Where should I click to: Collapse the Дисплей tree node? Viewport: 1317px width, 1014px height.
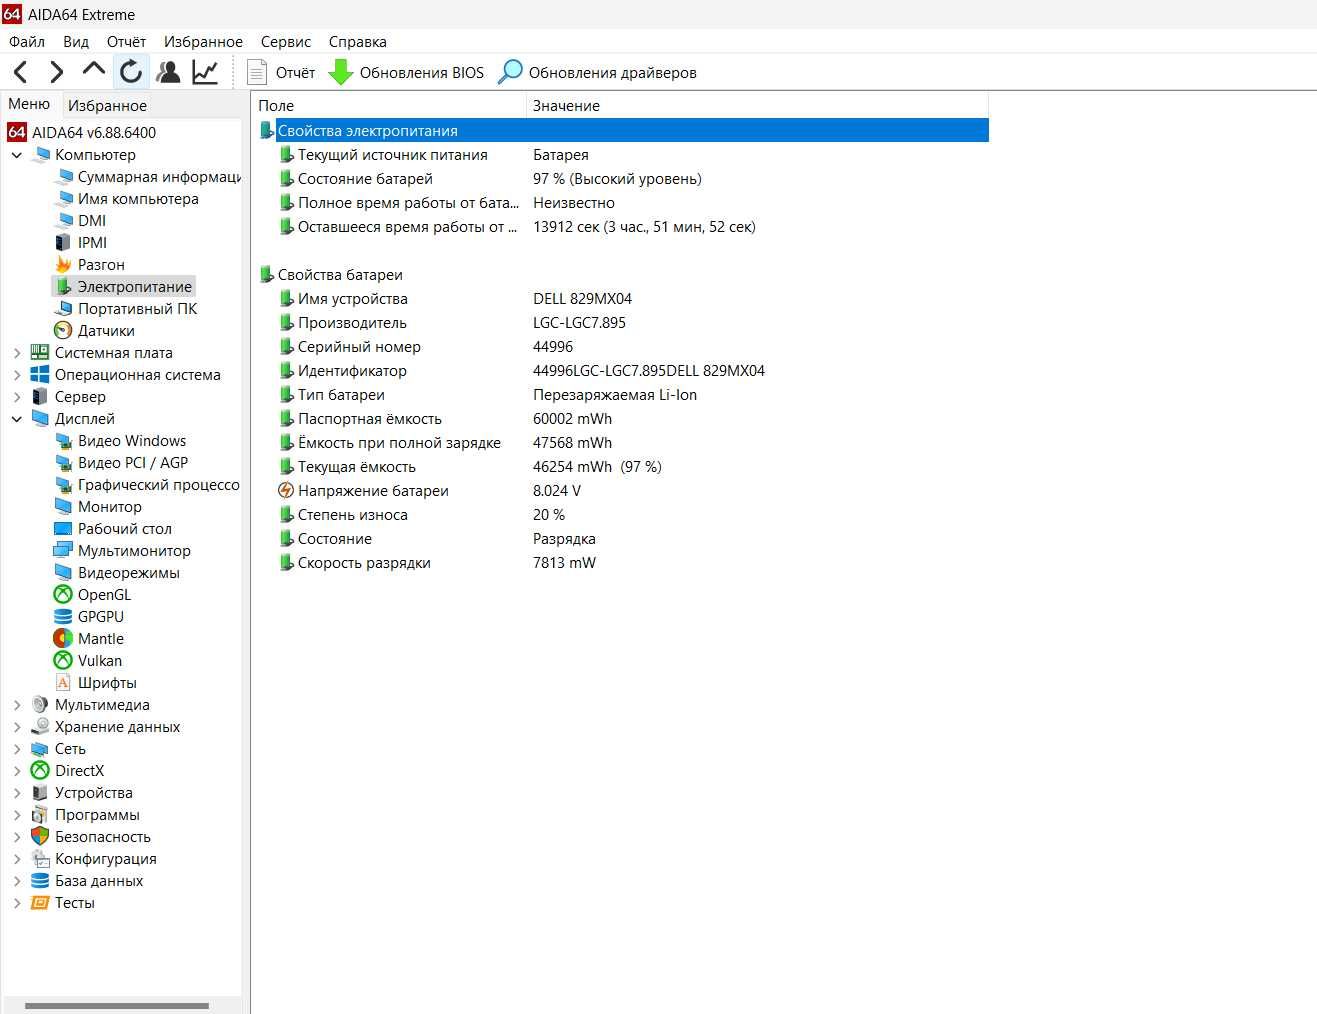(17, 419)
